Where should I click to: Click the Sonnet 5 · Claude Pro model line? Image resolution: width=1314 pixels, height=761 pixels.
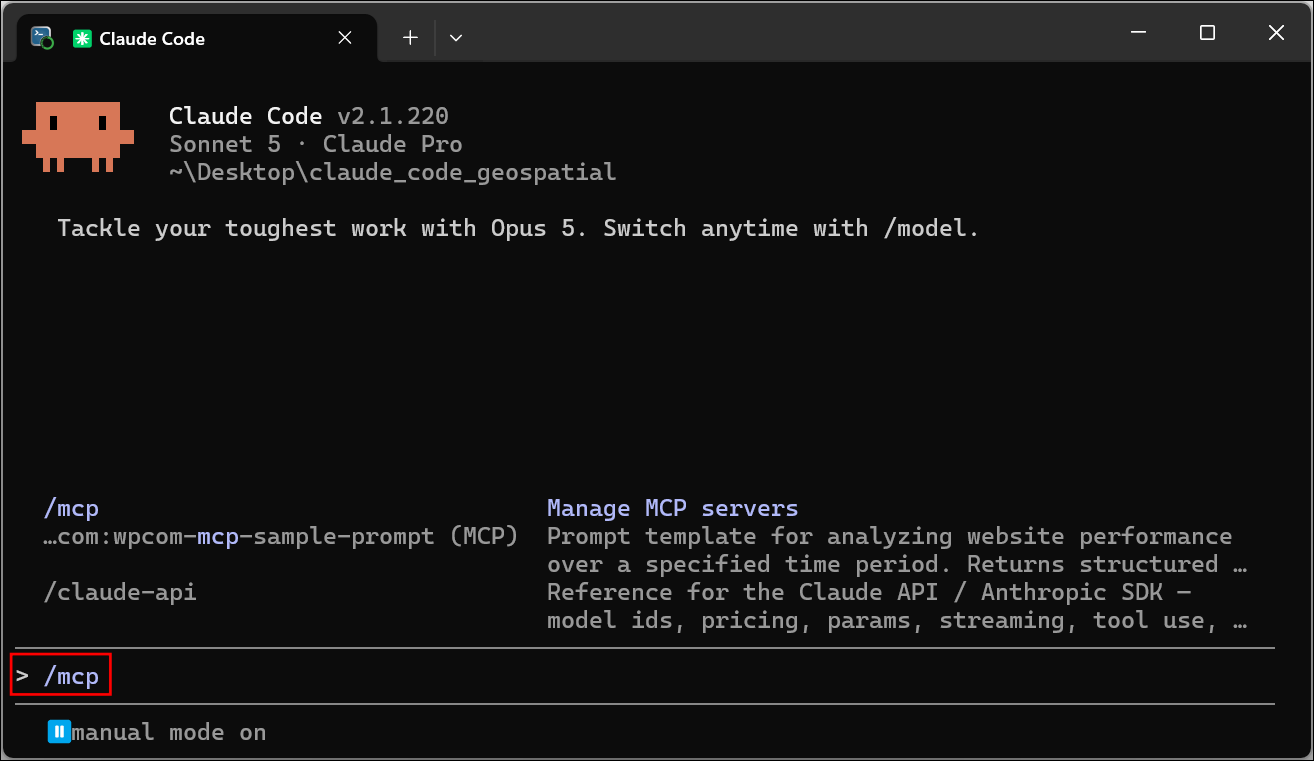(316, 144)
